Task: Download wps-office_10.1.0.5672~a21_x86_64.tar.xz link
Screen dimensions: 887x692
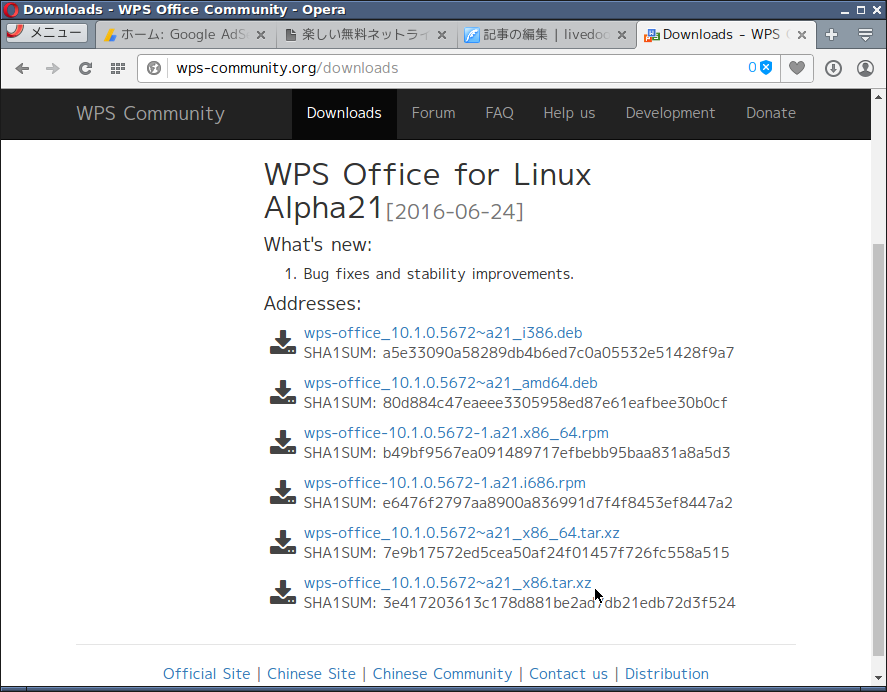Action: tap(462, 533)
